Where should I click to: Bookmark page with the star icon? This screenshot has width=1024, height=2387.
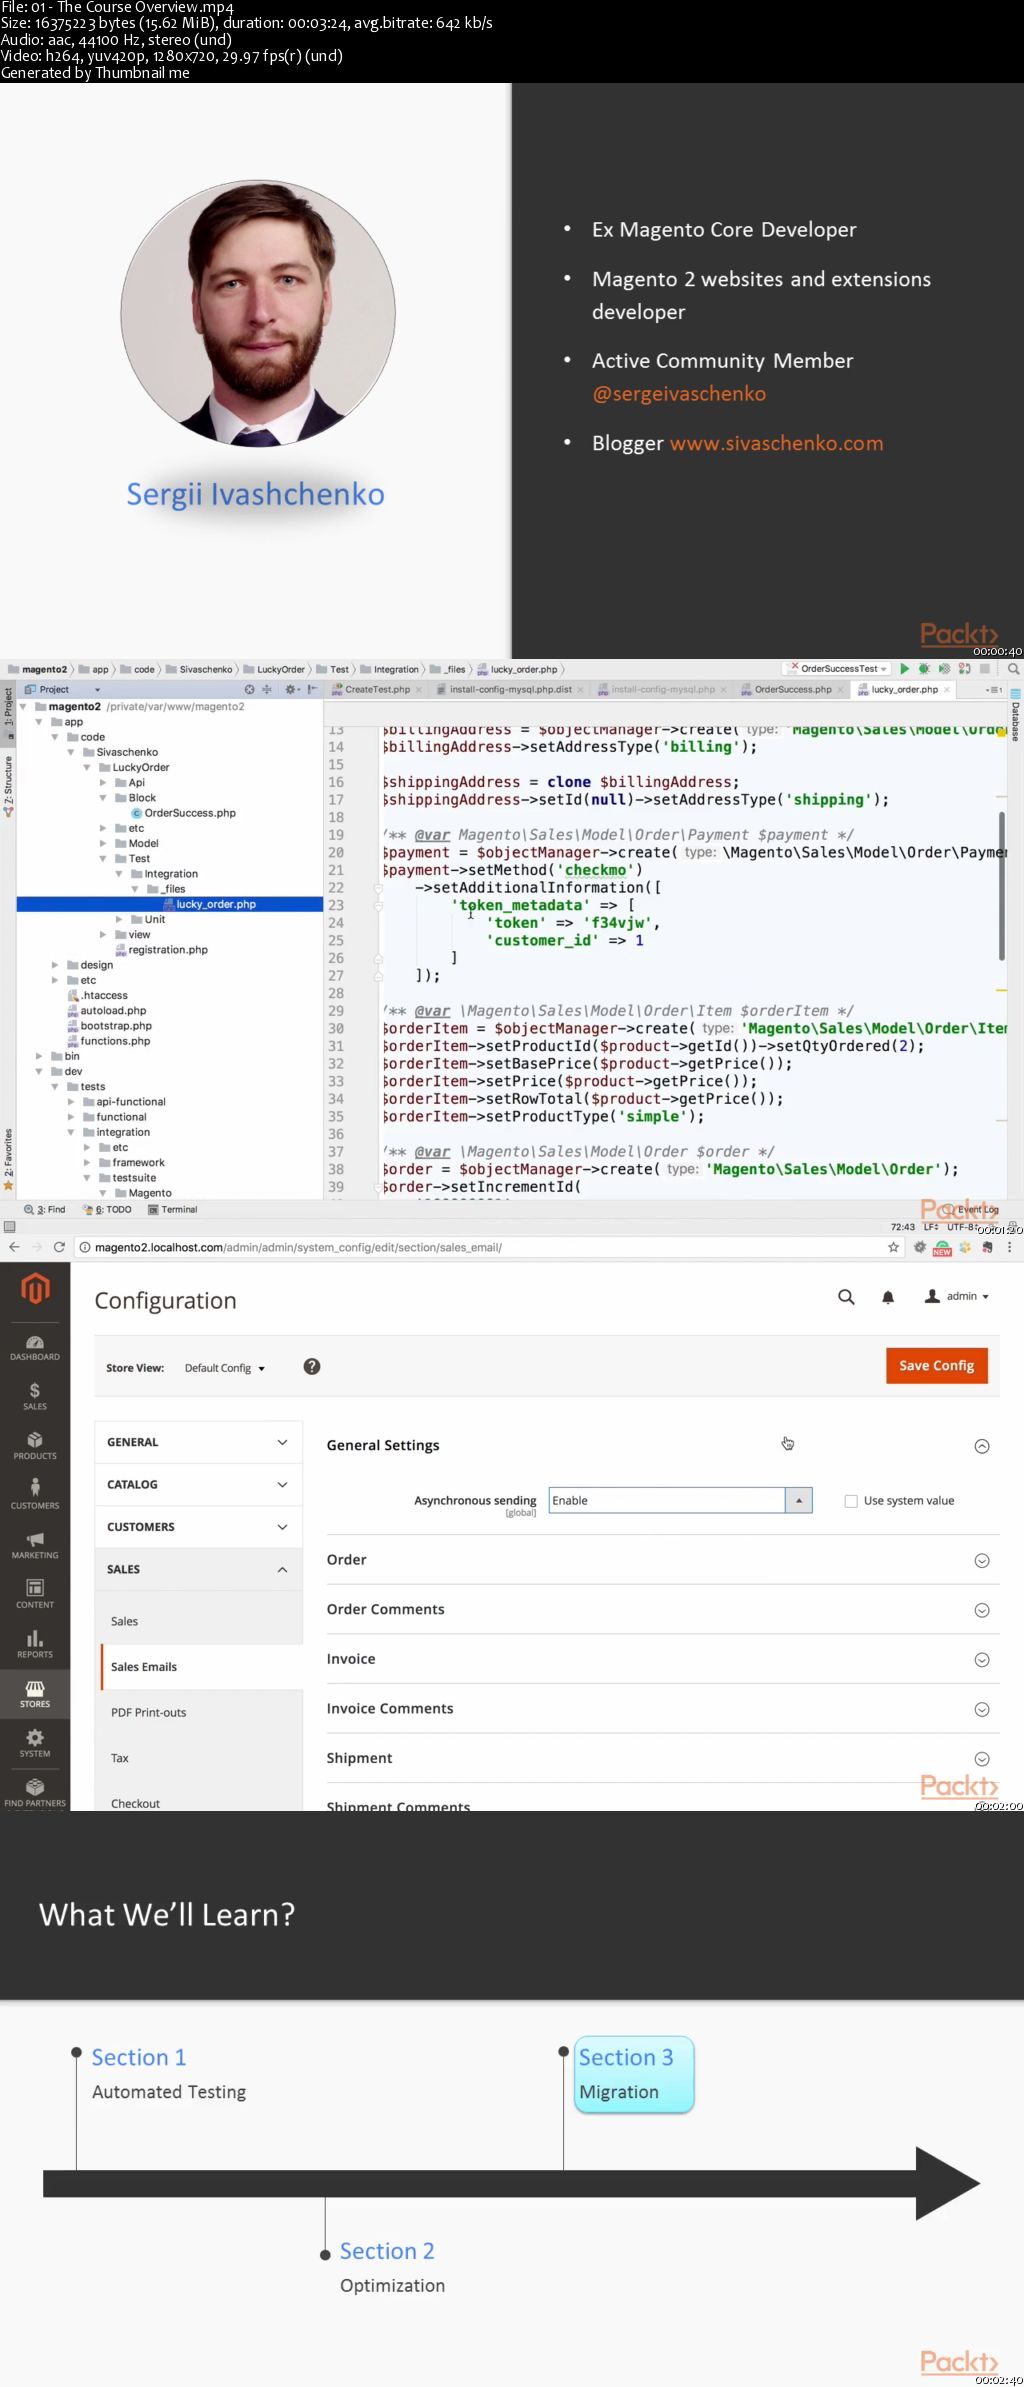click(x=894, y=1247)
